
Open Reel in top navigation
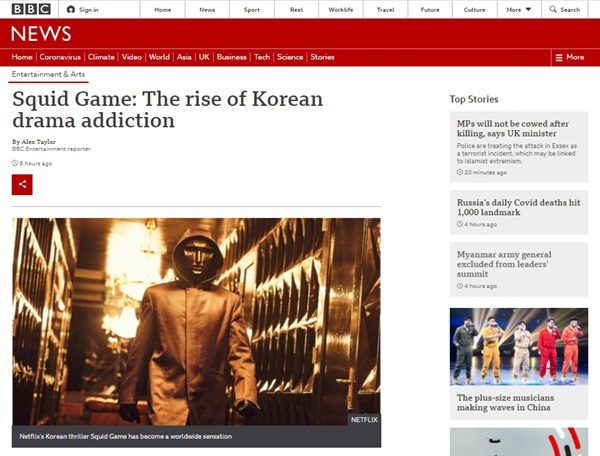point(297,10)
